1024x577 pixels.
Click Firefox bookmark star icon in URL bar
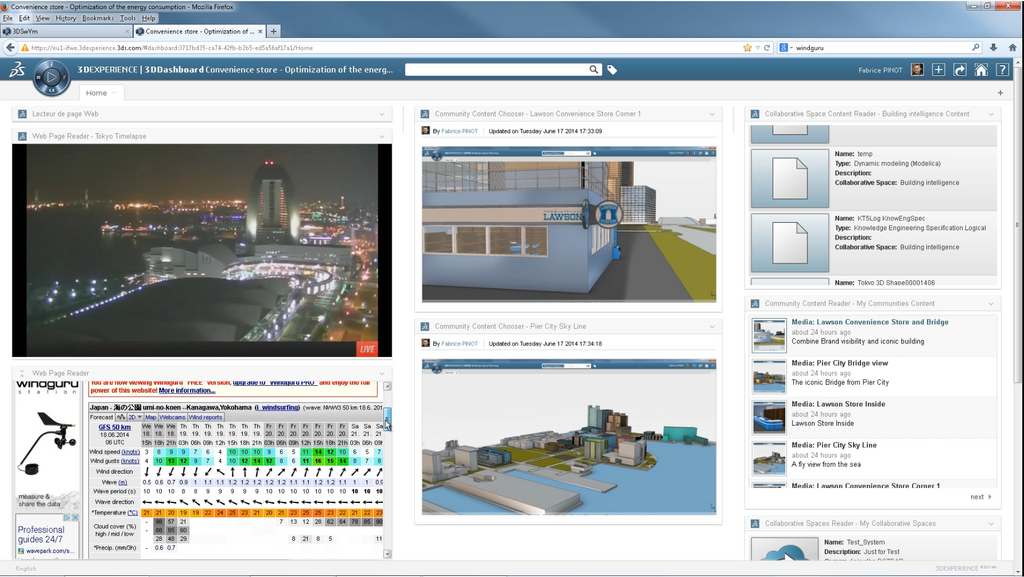click(x=747, y=47)
